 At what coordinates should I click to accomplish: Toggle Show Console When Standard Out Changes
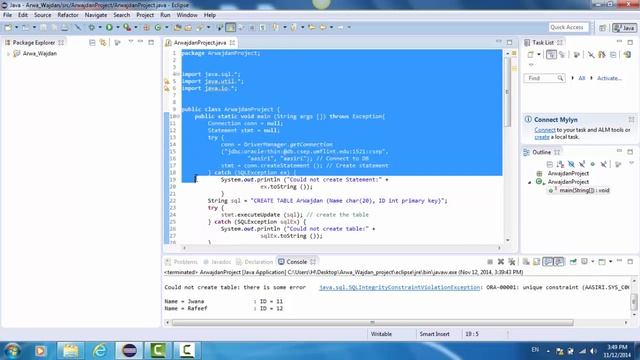point(548,262)
